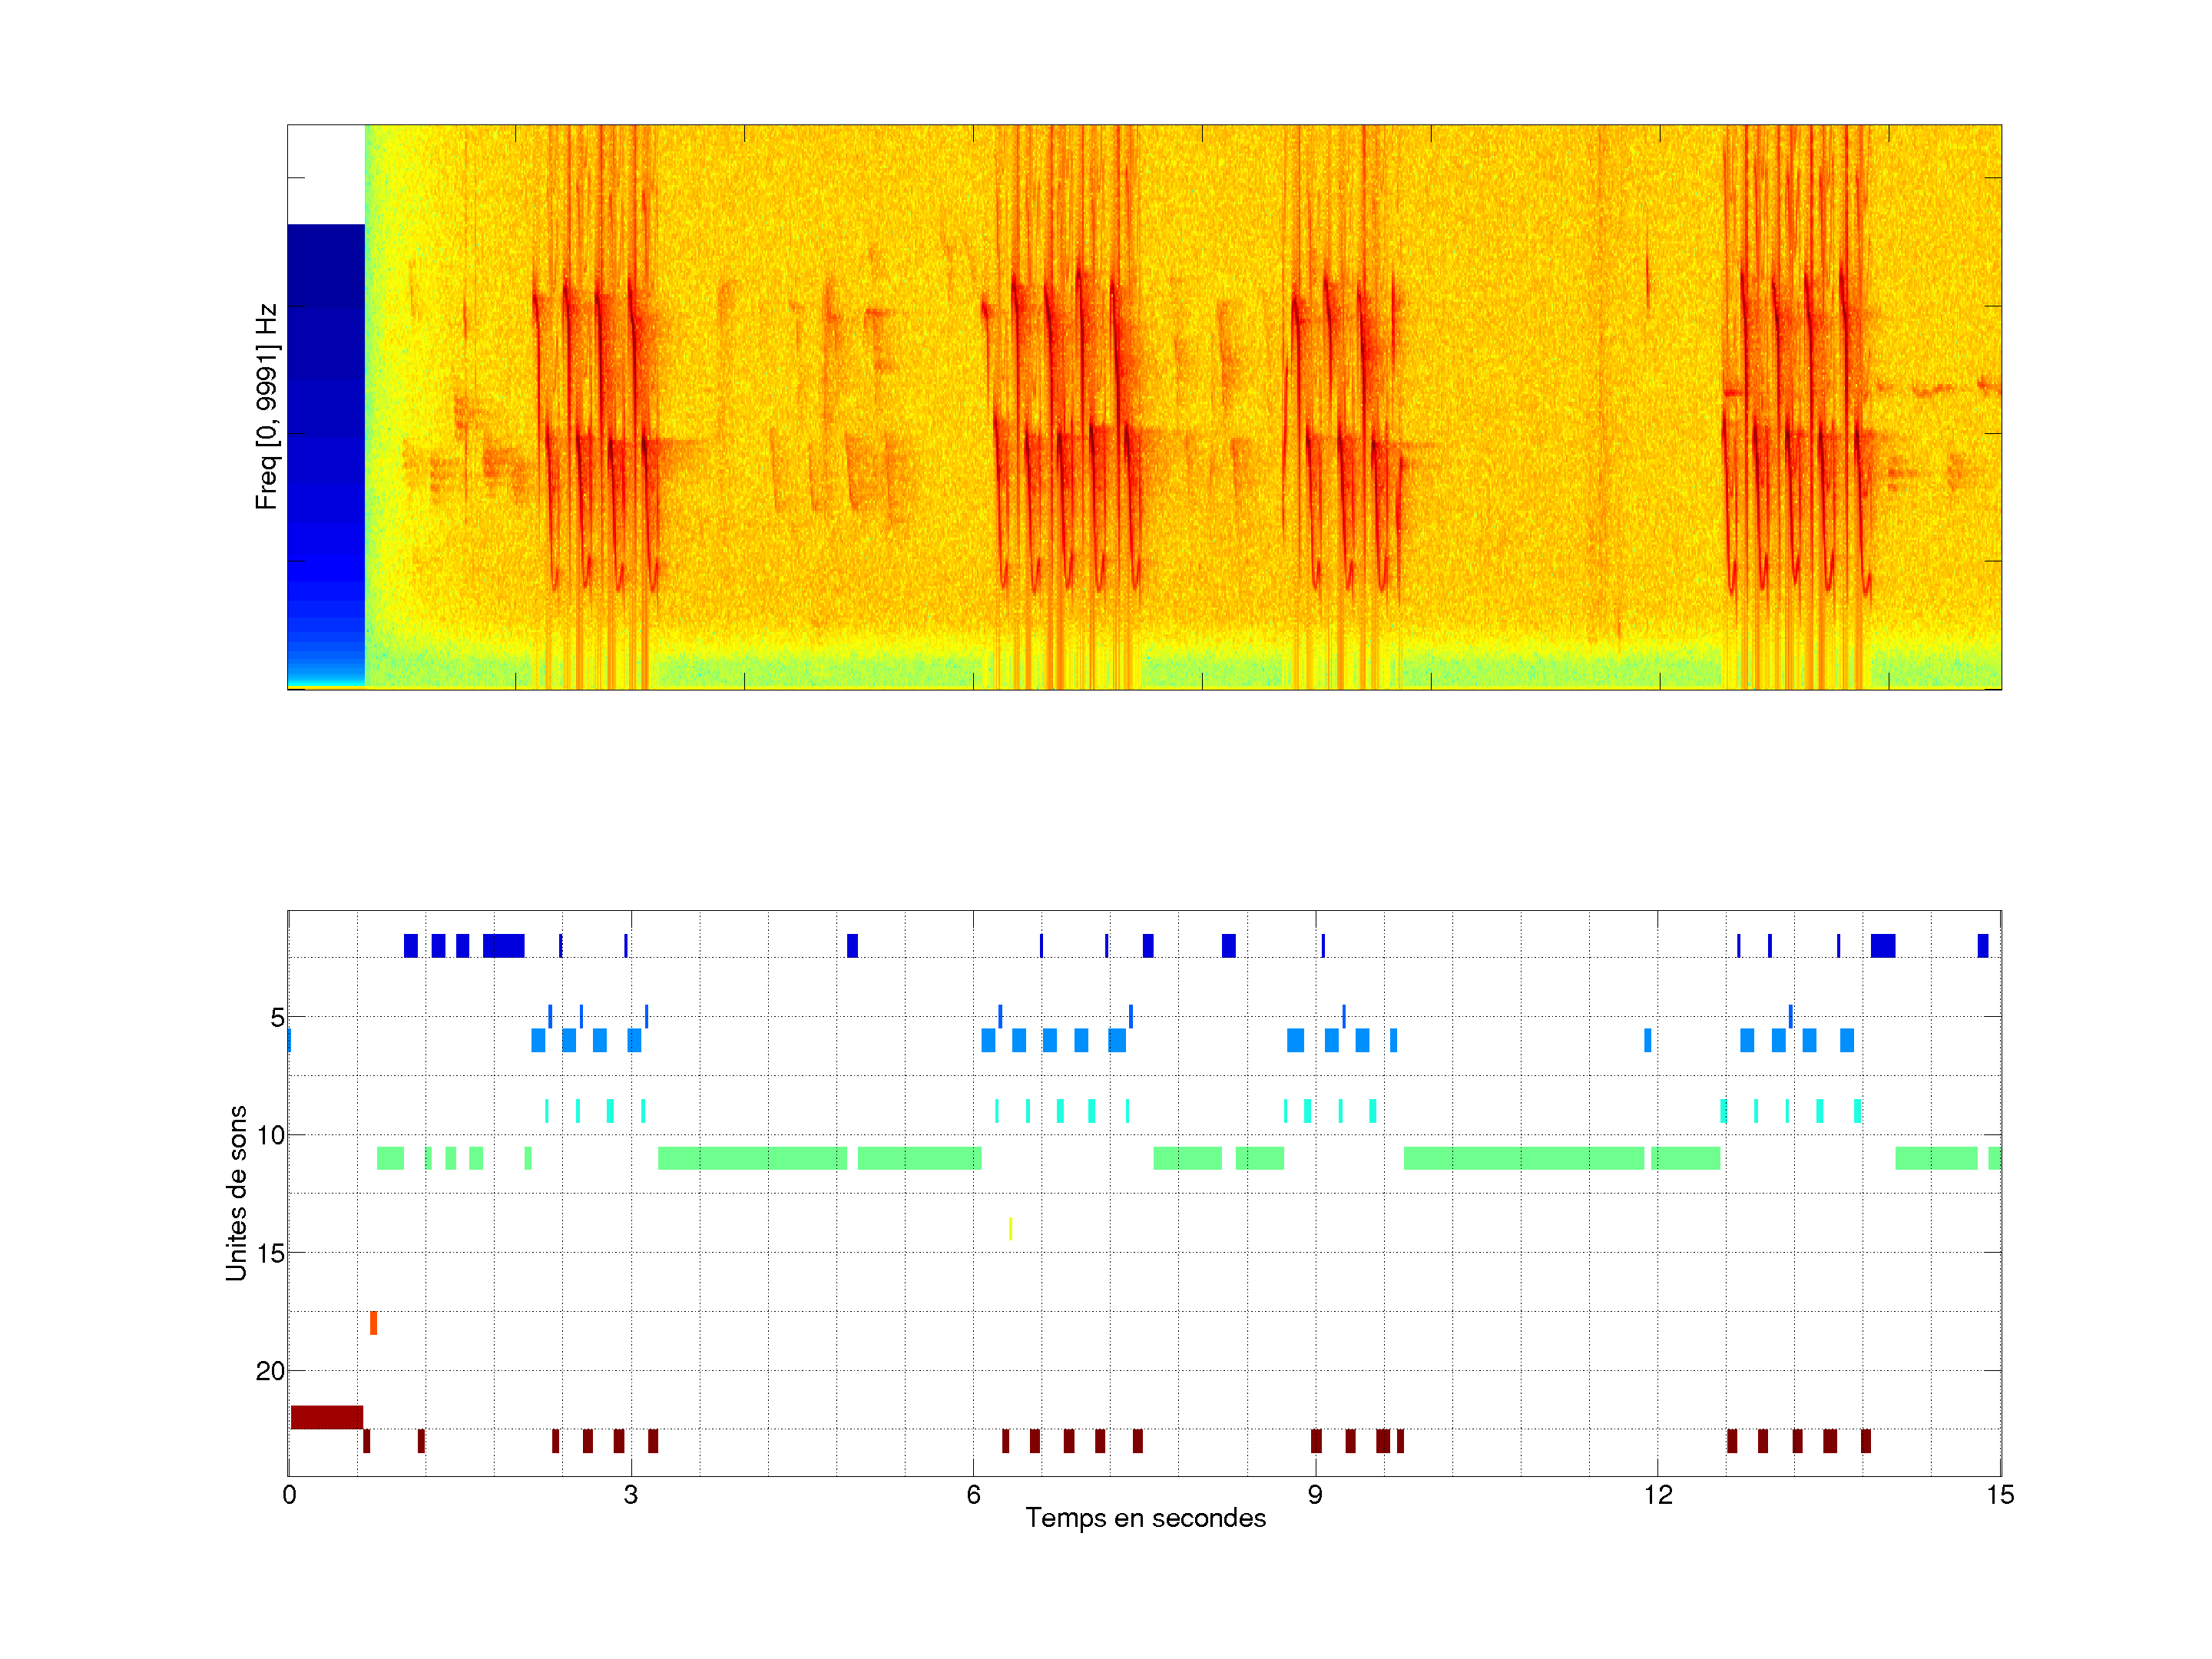2212x1659 pixels.
Task: Select the longest green bar after 3 seconds
Action: tap(752, 1158)
